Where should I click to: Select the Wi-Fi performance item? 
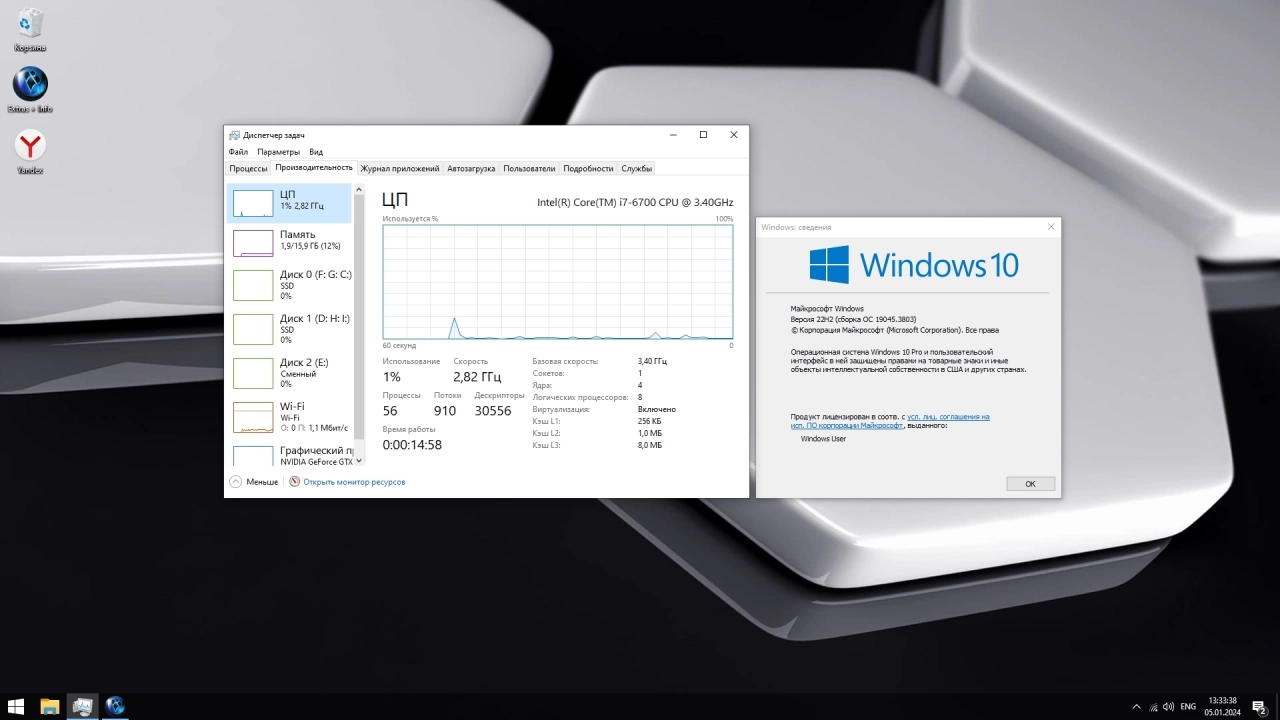pyautogui.click(x=289, y=417)
